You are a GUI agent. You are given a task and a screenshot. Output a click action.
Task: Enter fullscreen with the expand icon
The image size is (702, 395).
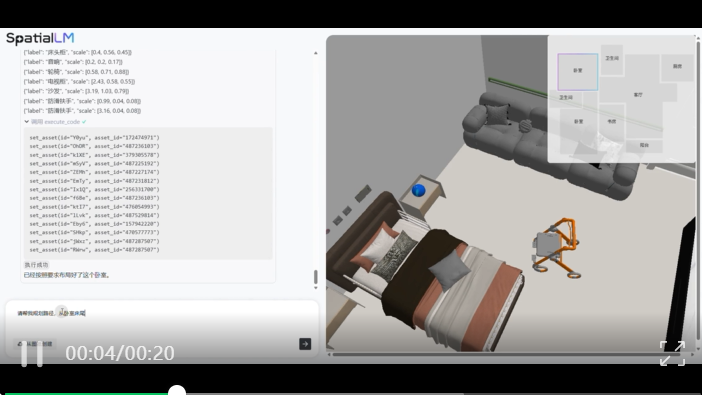pos(672,353)
